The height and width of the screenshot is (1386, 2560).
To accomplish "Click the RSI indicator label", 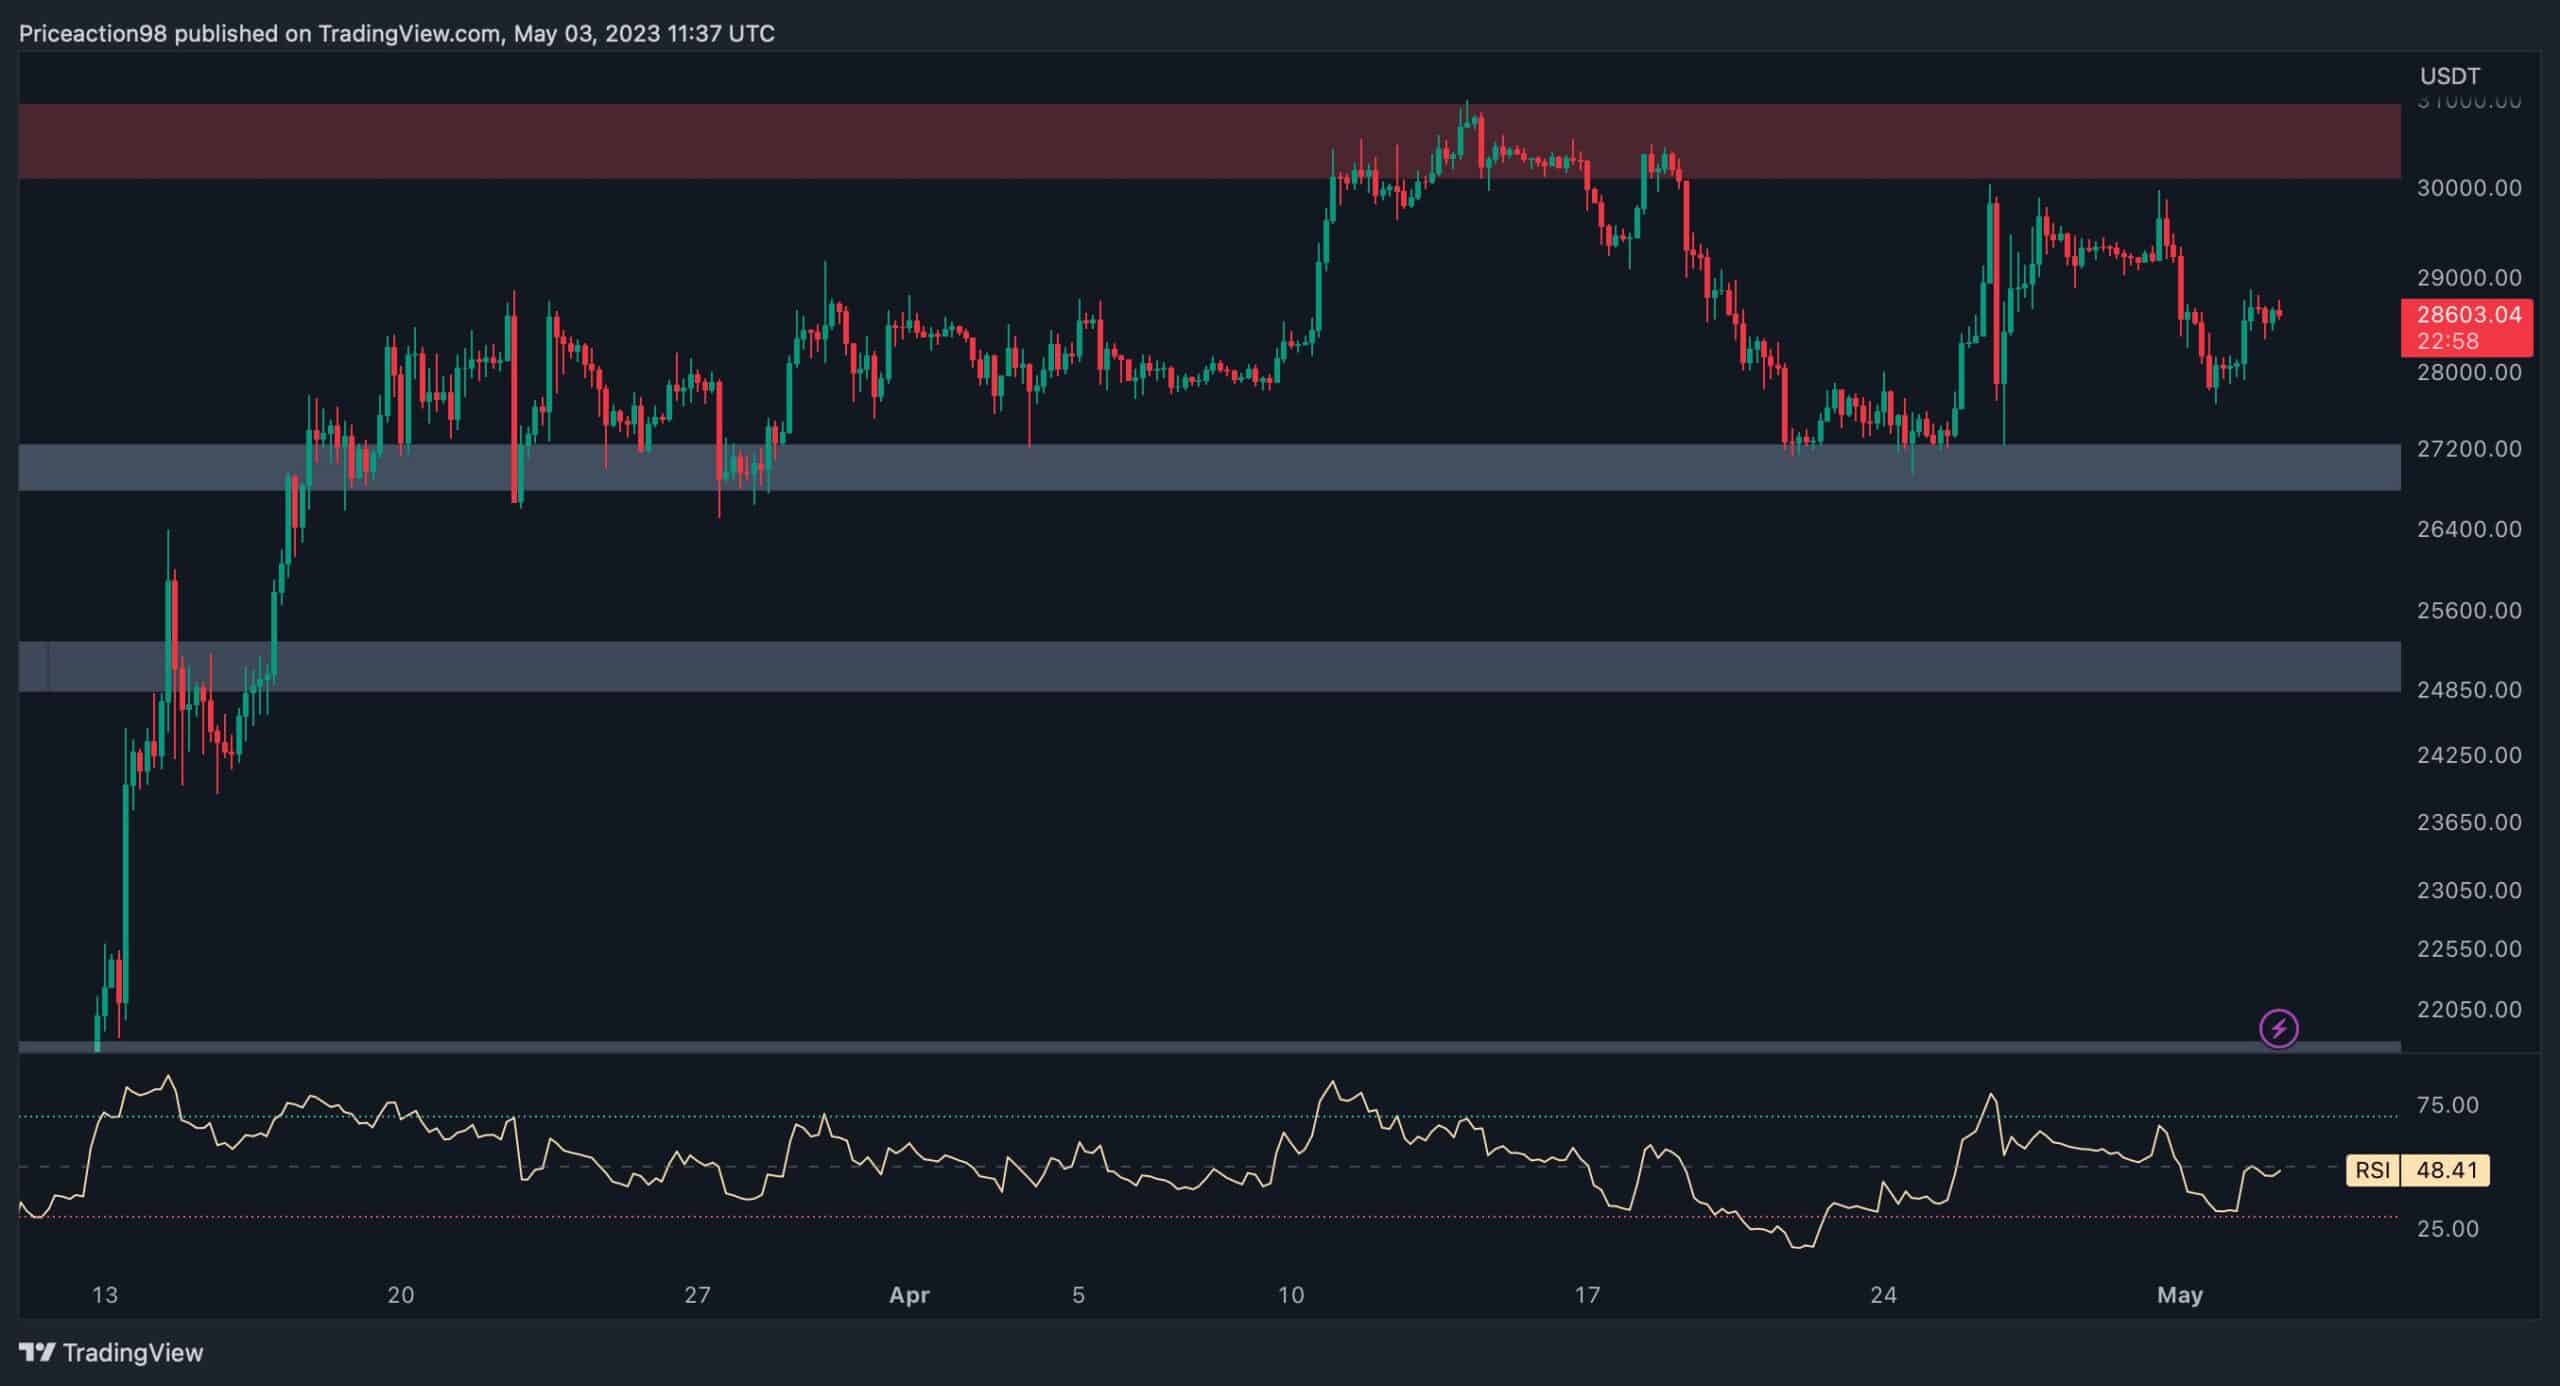I will (x=2373, y=1170).
